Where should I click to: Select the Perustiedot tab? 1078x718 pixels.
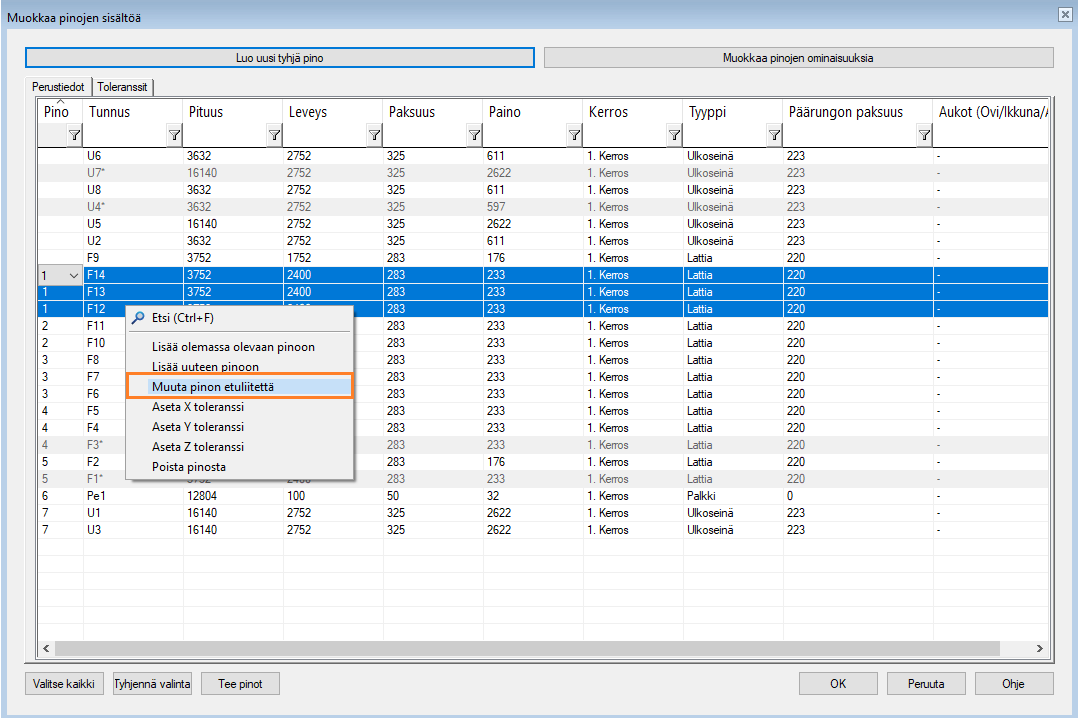59,87
